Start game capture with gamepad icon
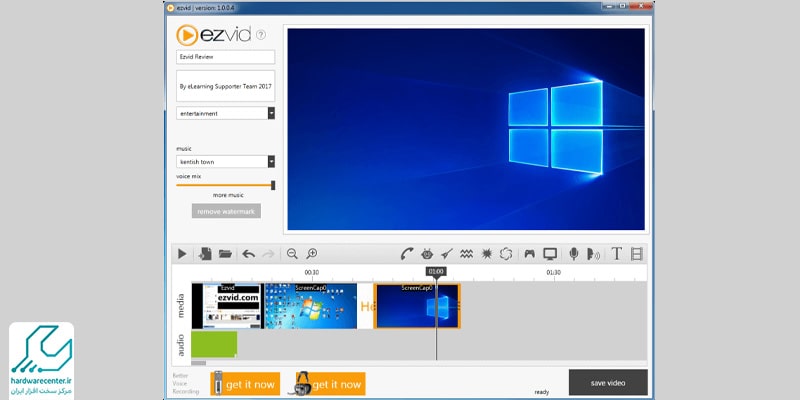Screen dimensions: 800x400 coord(530,254)
